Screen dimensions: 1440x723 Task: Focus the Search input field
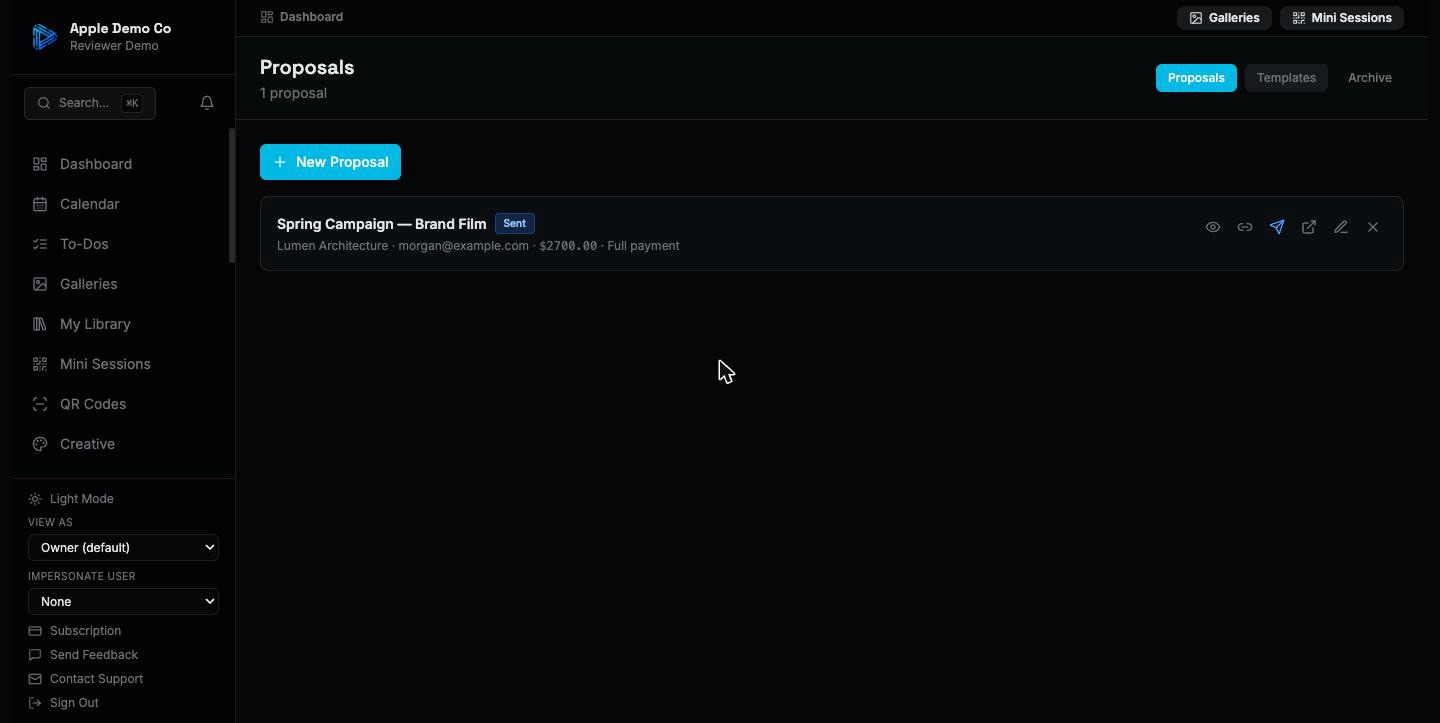click(90, 103)
